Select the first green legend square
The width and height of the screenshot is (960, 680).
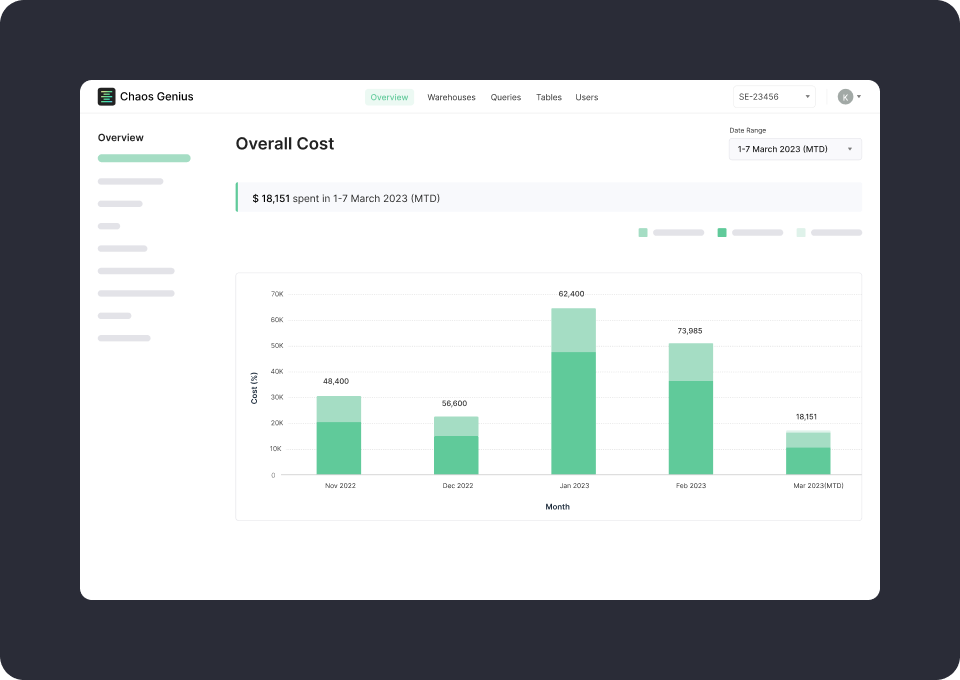coord(642,232)
